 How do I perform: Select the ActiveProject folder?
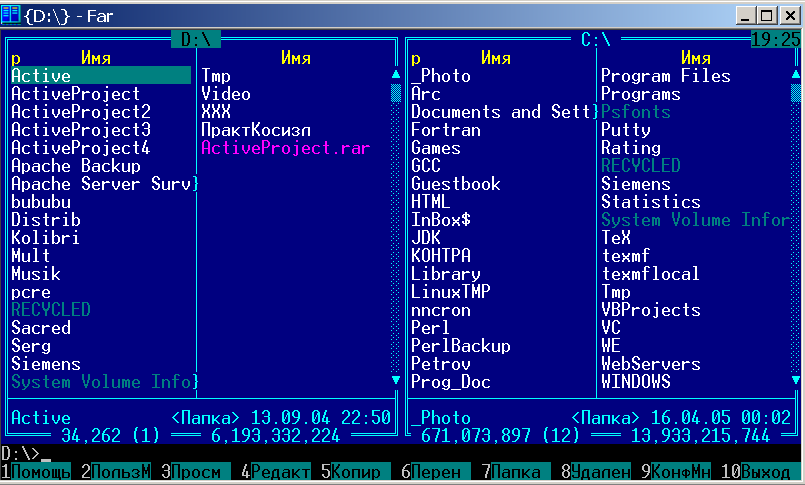point(75,94)
